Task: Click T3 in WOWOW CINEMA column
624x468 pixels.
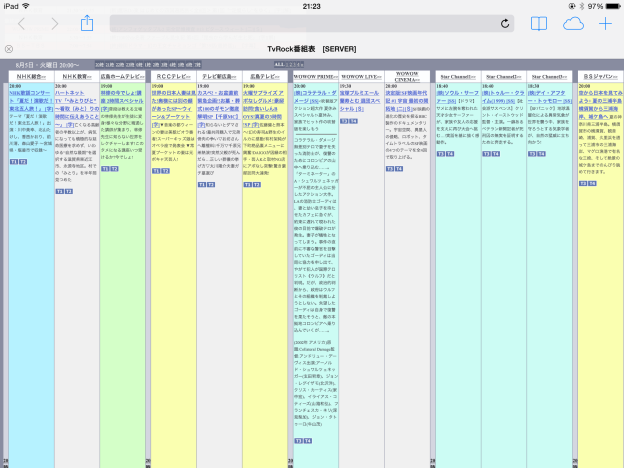Action: (x=390, y=169)
